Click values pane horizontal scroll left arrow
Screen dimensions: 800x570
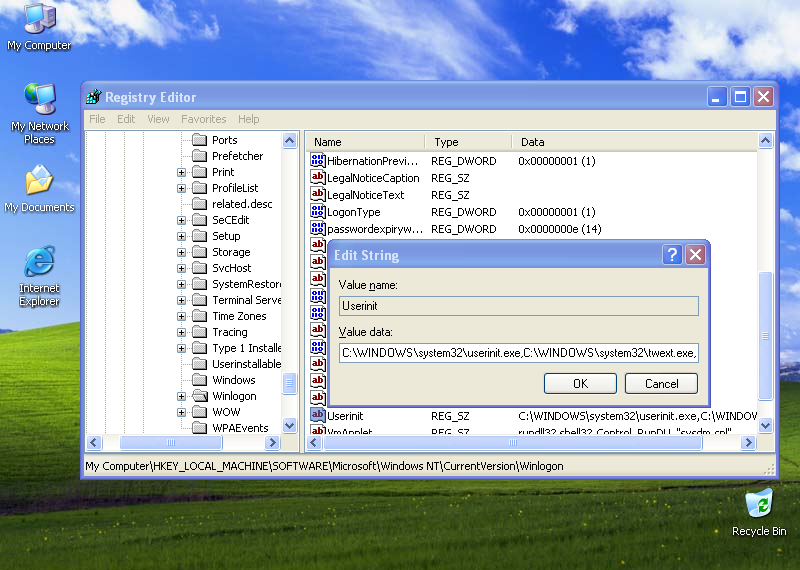click(x=314, y=442)
